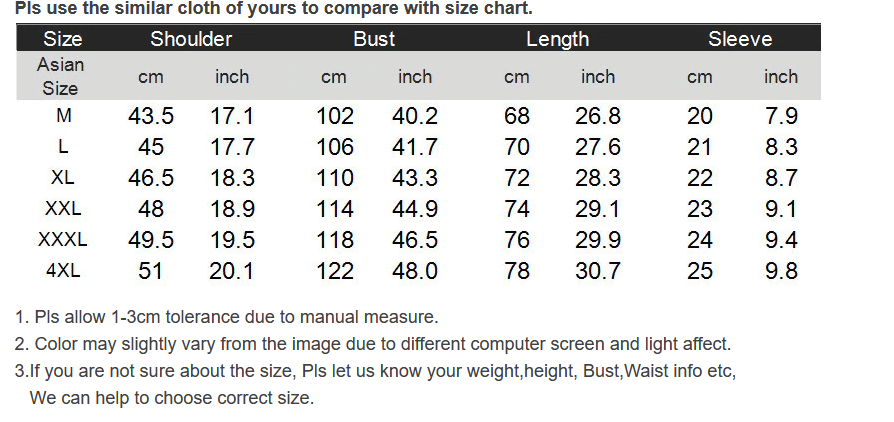
Task: Click the note about color variation
Action: coord(373,344)
